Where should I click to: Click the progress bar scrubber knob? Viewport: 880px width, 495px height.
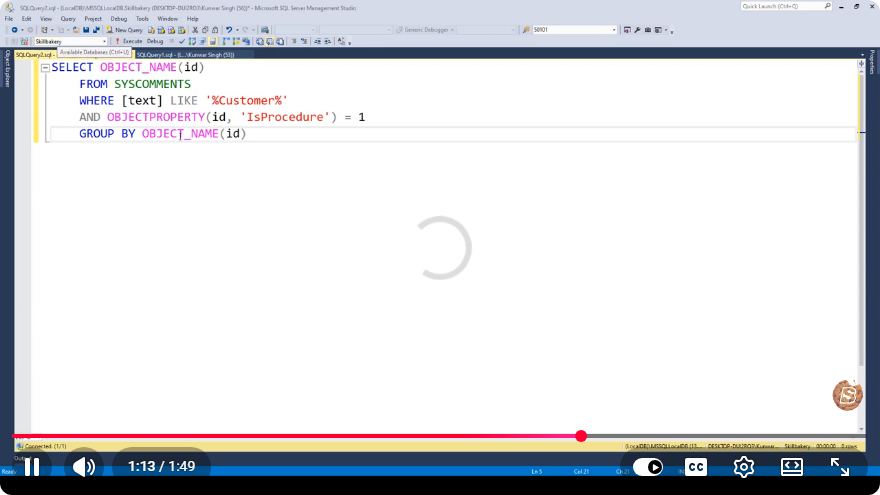(x=581, y=436)
